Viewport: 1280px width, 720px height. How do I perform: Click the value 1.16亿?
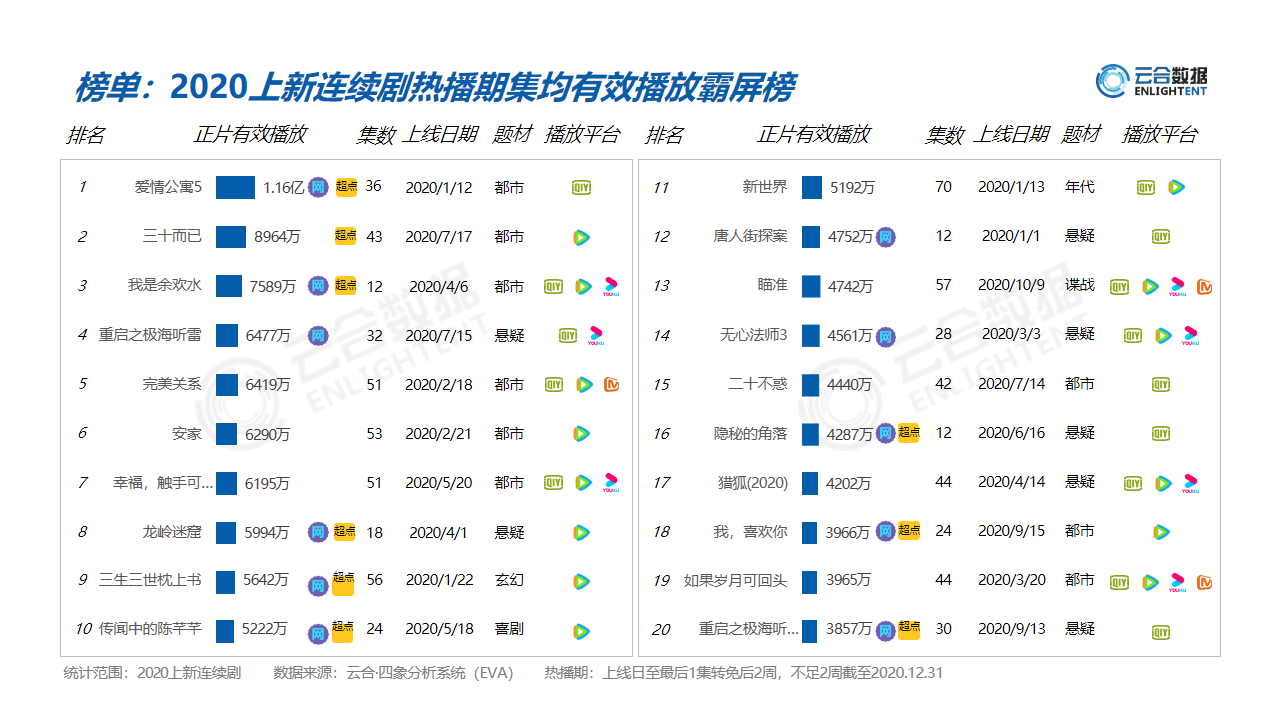(x=283, y=187)
